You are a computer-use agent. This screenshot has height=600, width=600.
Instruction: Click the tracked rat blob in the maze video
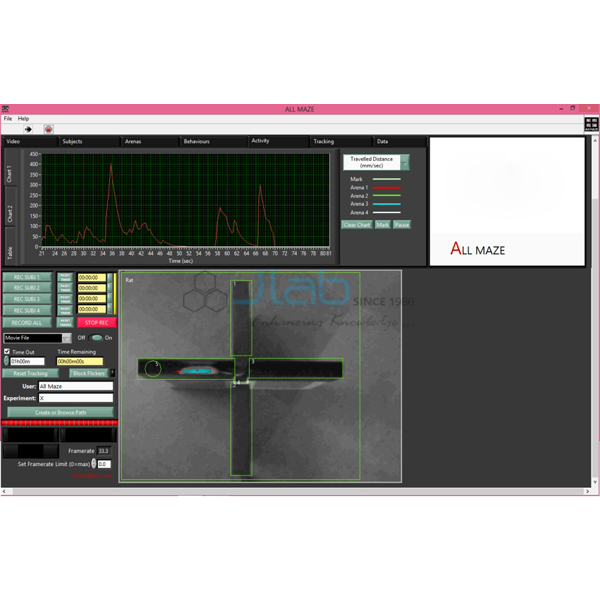click(x=196, y=370)
